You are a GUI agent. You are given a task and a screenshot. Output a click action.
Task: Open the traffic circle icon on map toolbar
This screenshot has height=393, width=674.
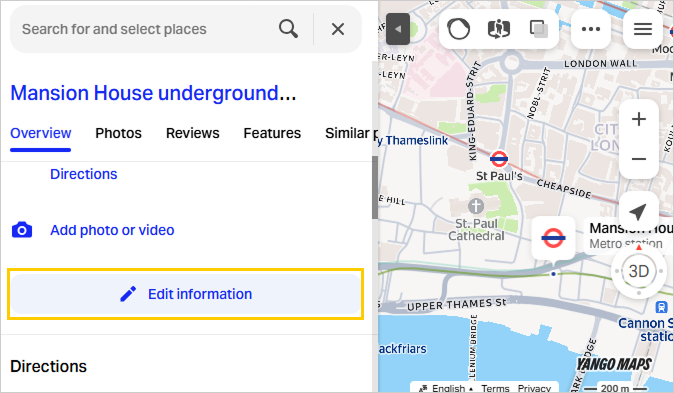458,29
